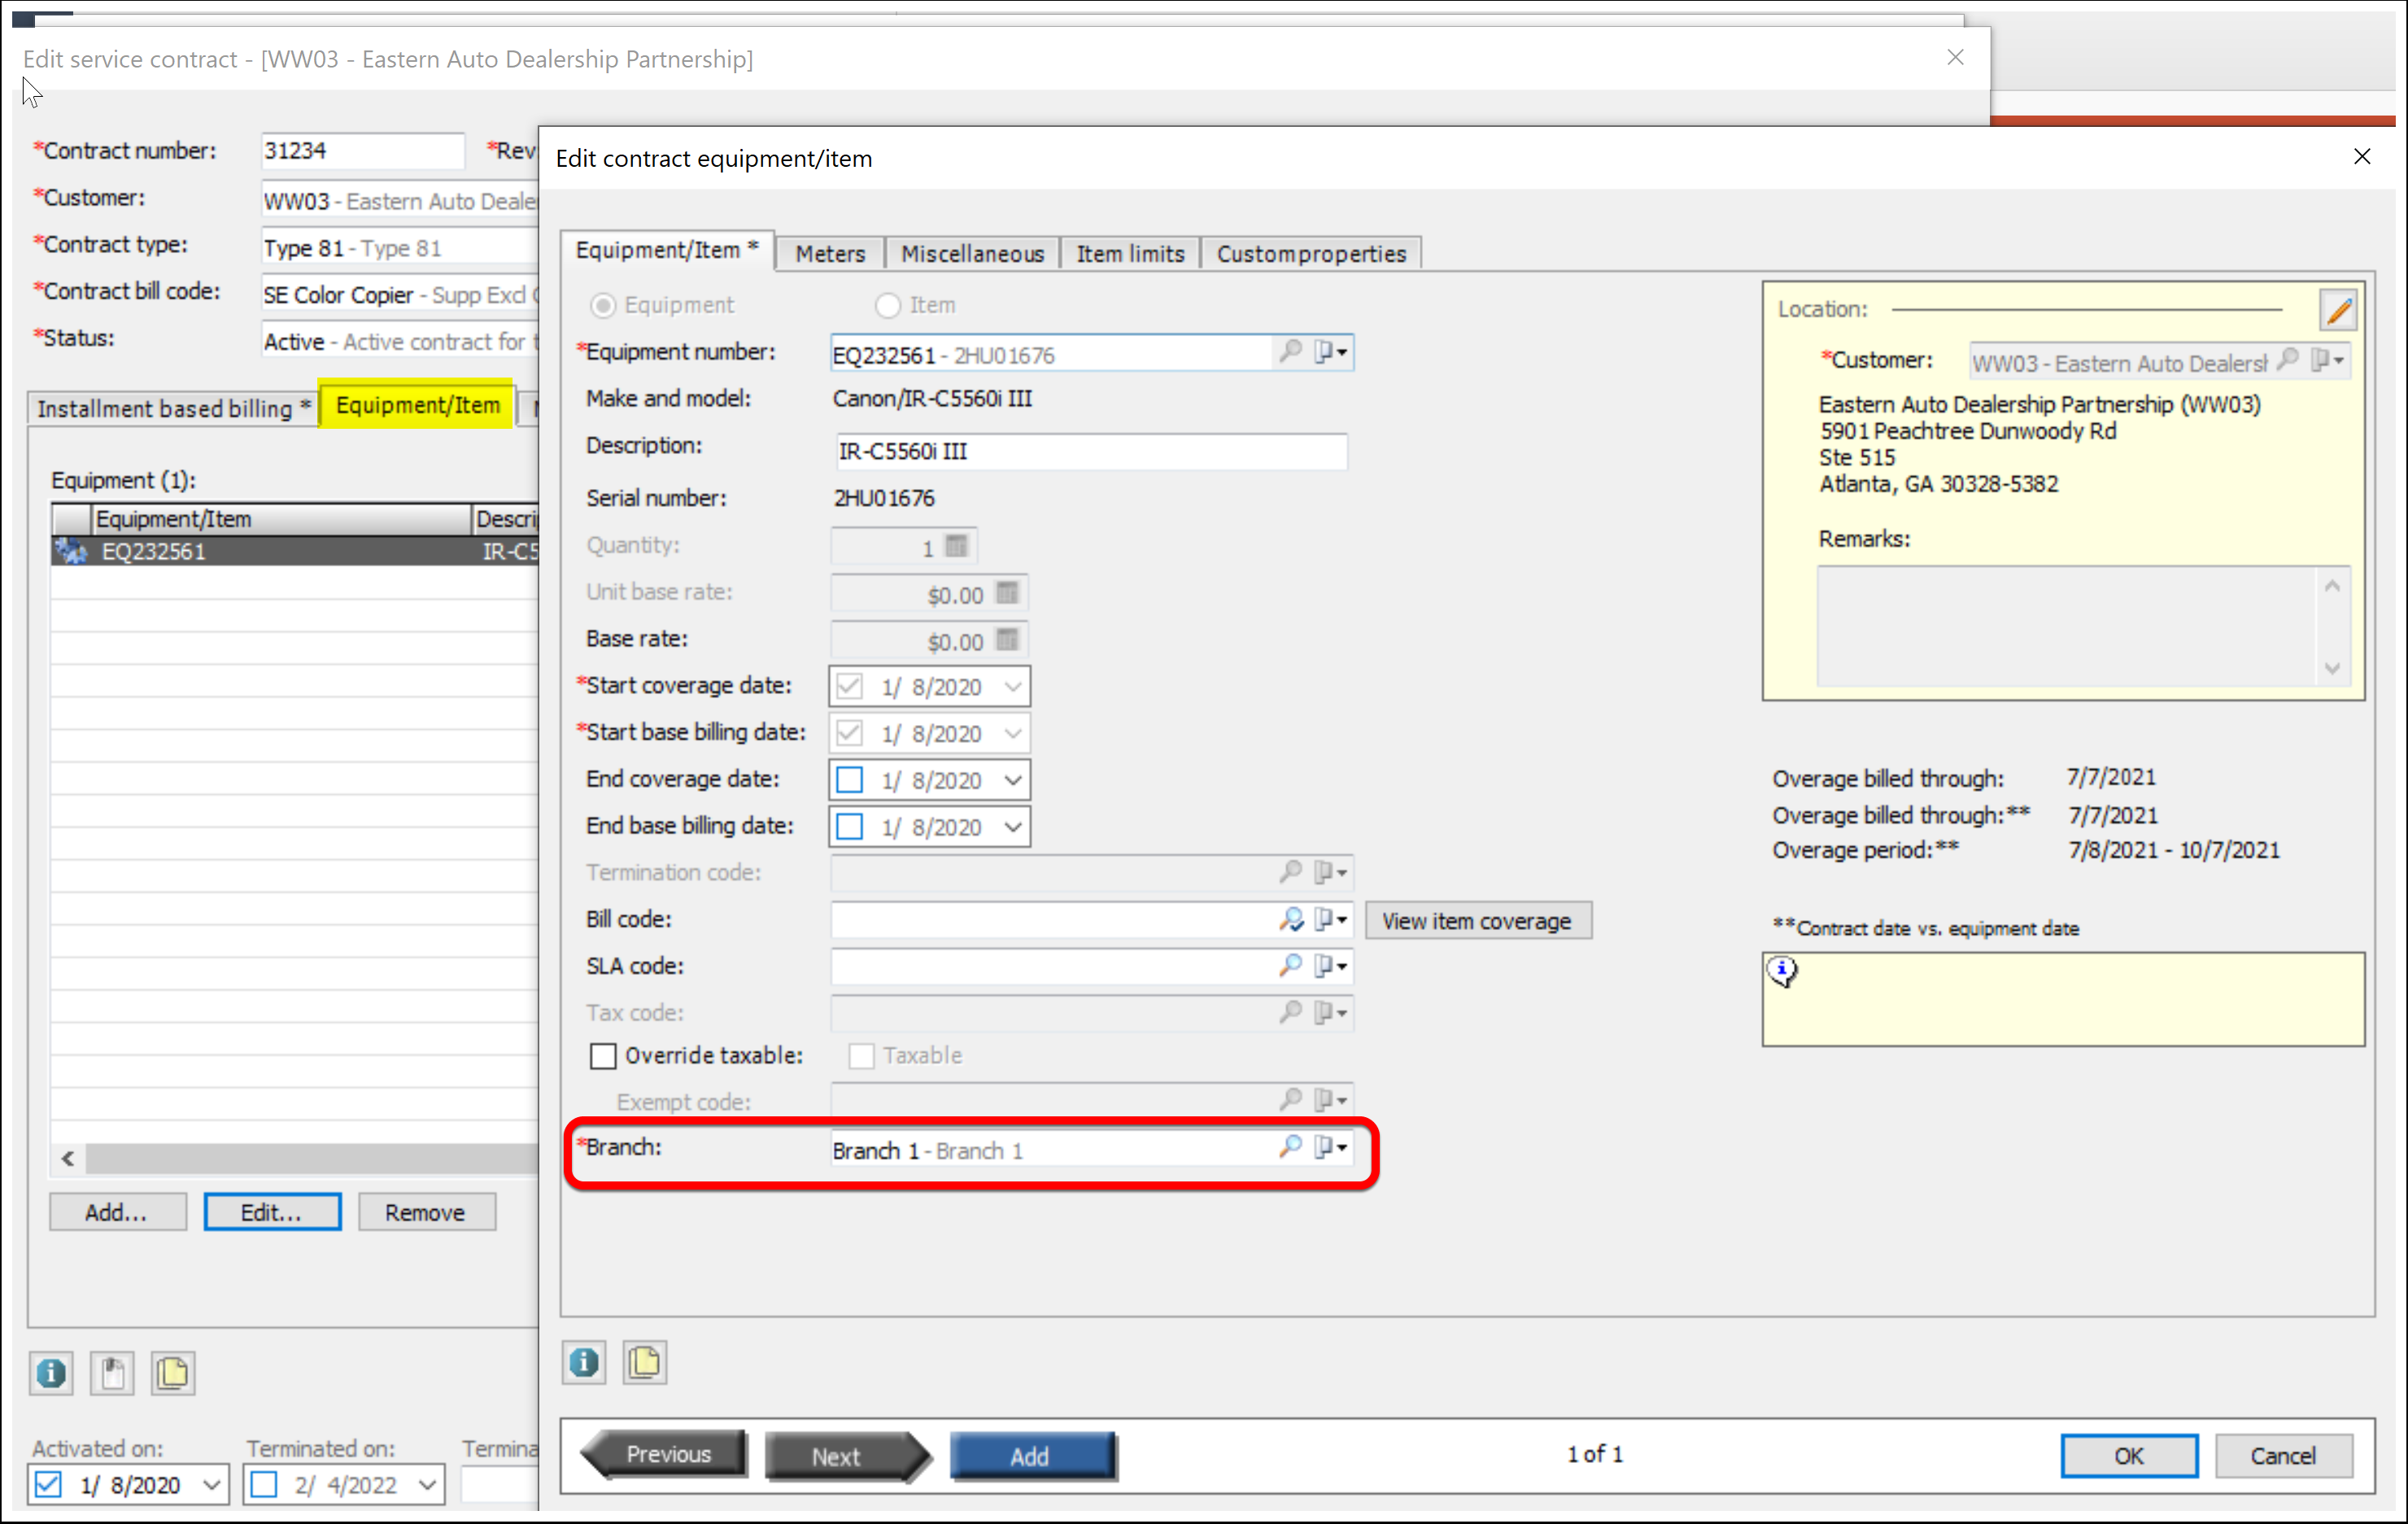Expand End base billing date picker
Screen dimensions: 2408x1524
tap(1013, 827)
